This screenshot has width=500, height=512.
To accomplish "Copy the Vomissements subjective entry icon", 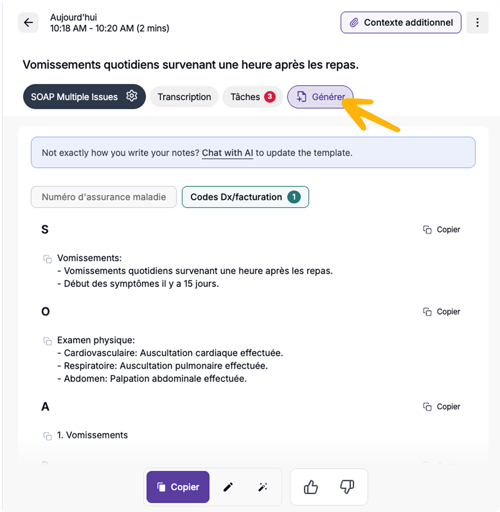I will (x=47, y=259).
